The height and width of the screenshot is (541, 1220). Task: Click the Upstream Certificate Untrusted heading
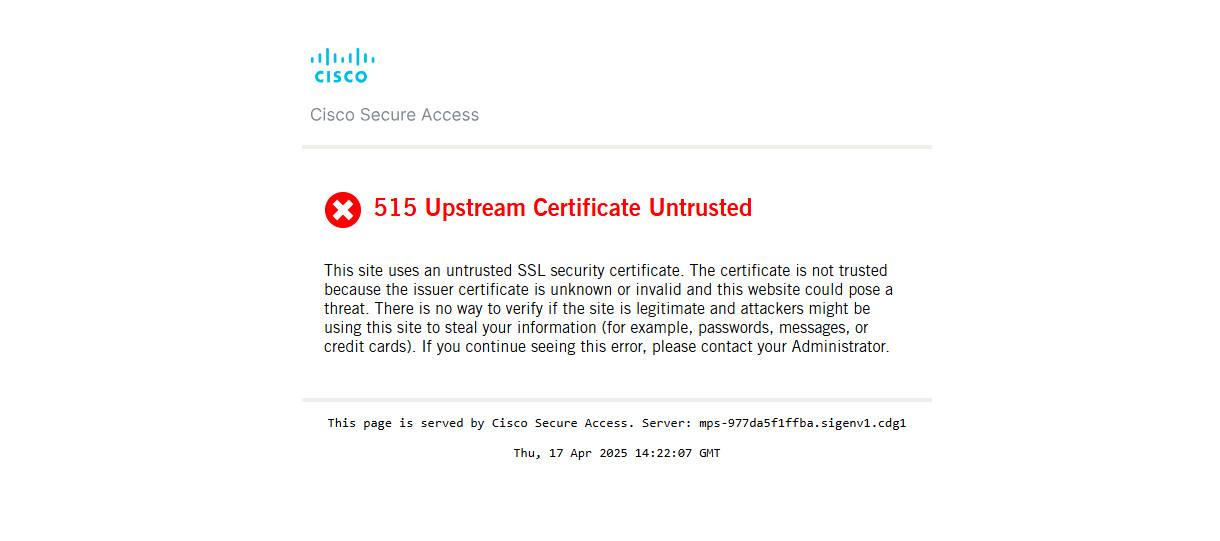pos(588,208)
